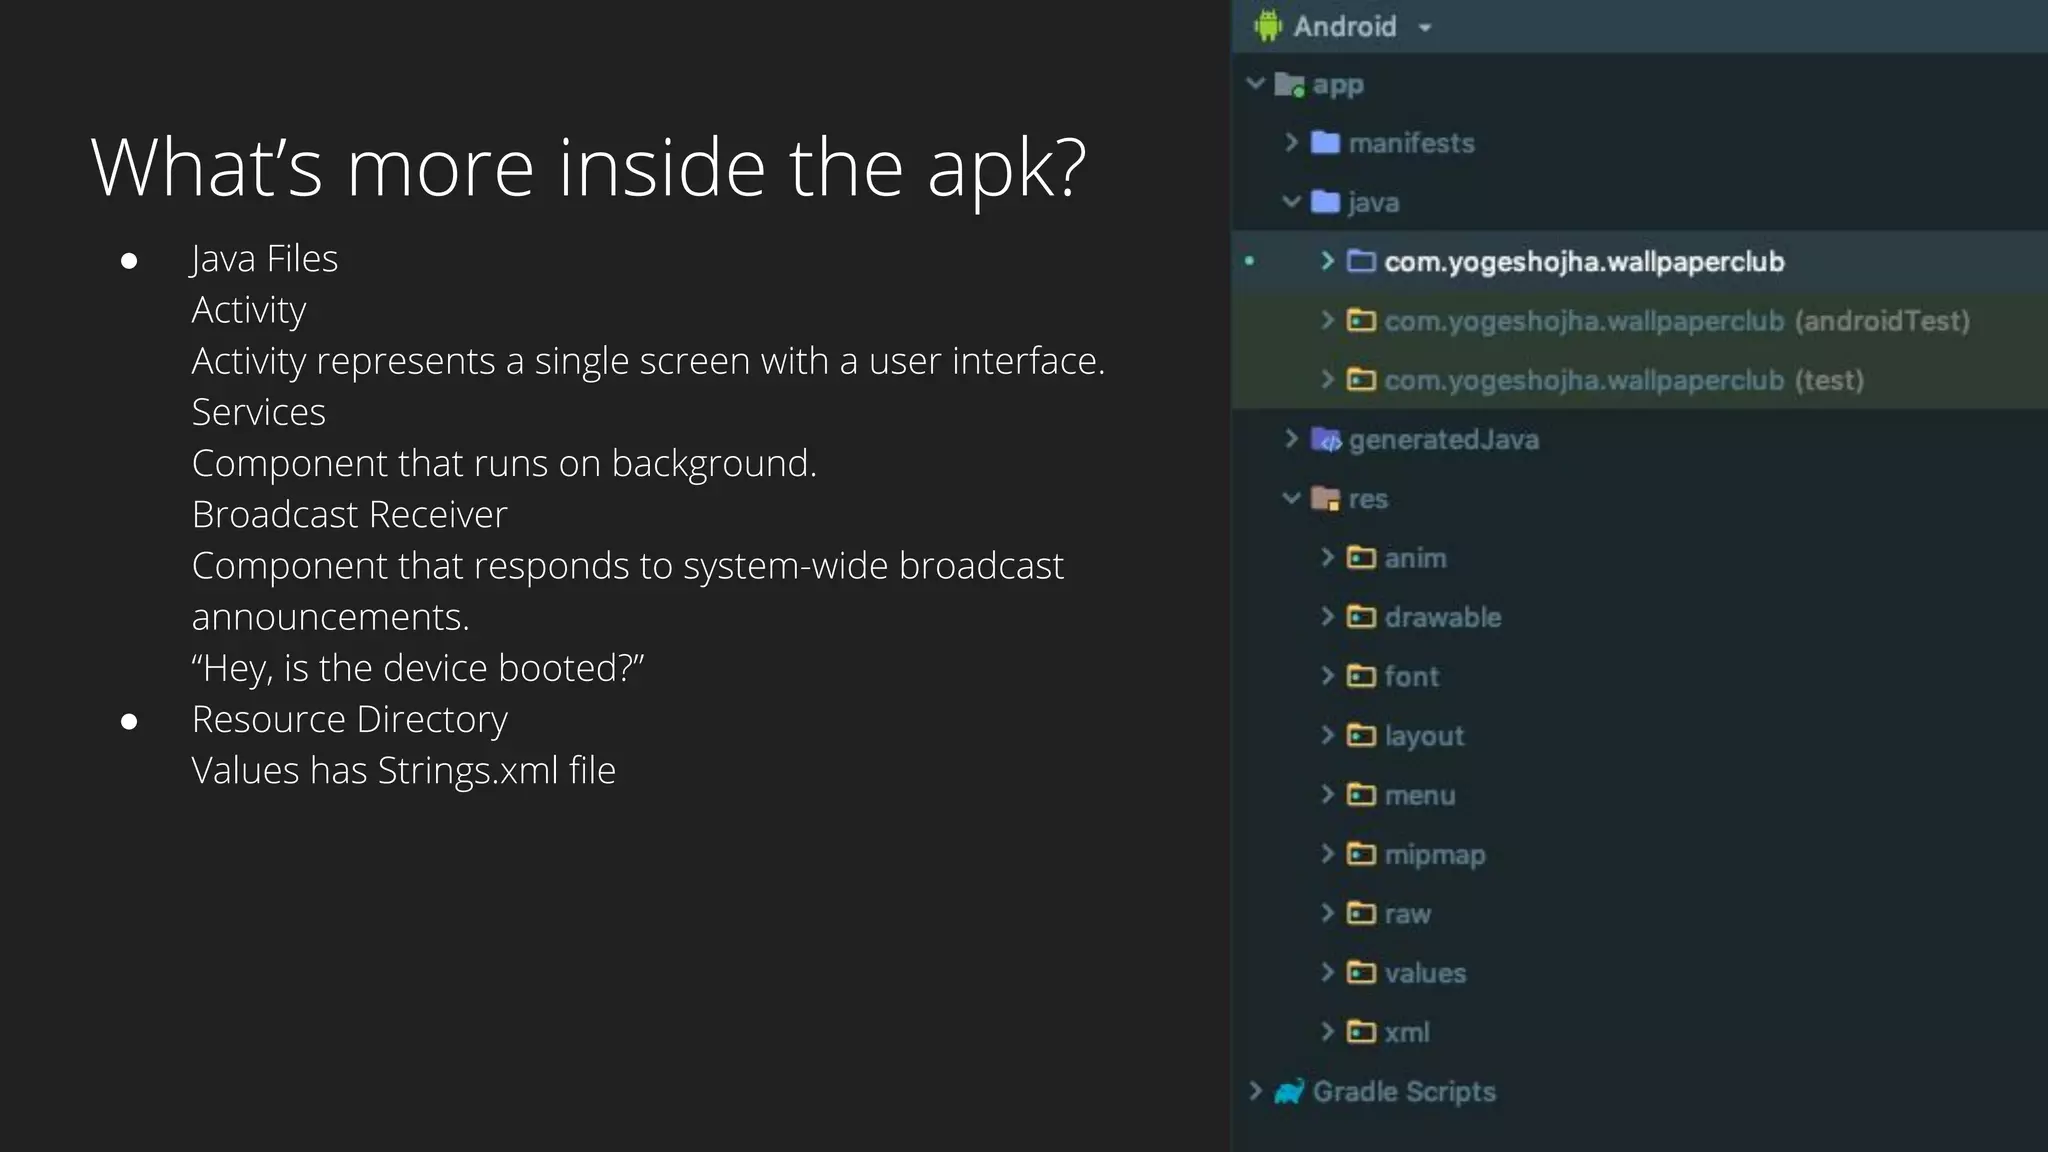Expand the anim resource folder
The image size is (2048, 1152).
[1328, 557]
